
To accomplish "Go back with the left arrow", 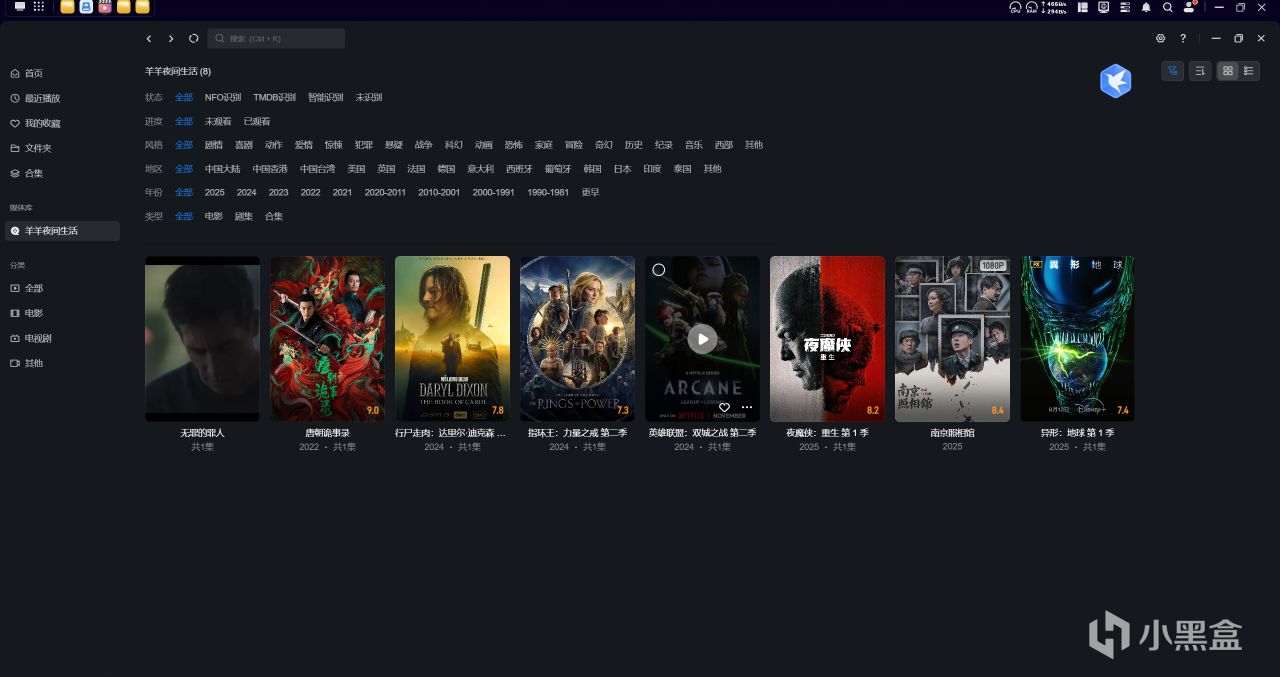I will (149, 39).
